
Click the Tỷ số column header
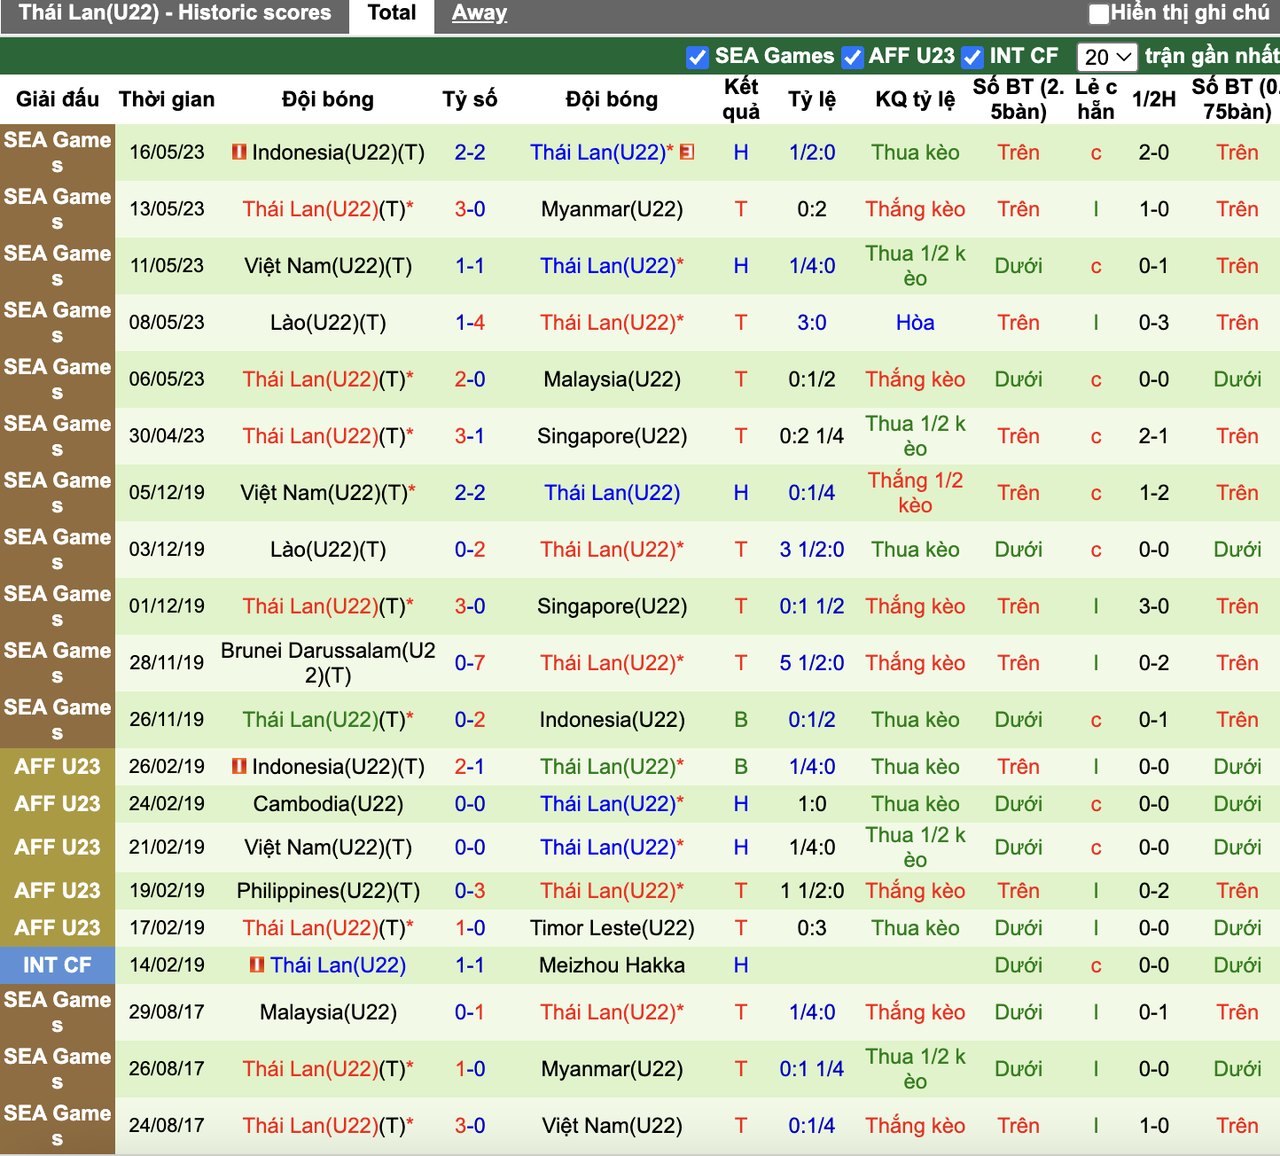coord(470,99)
